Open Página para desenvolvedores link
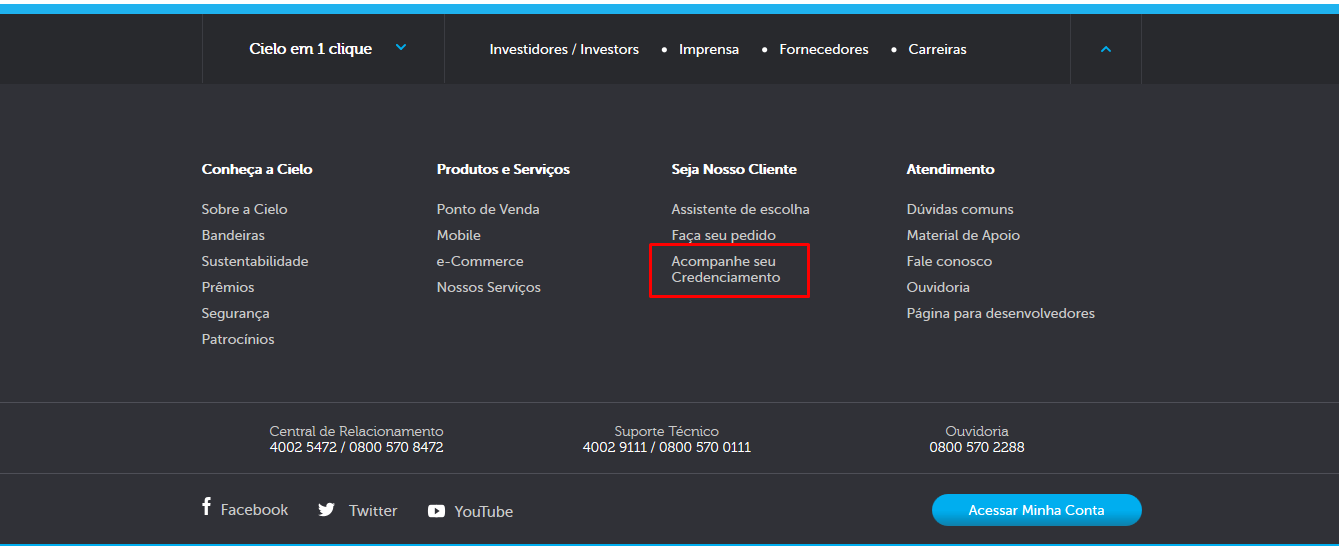Image resolution: width=1339 pixels, height=546 pixels. tap(1000, 313)
